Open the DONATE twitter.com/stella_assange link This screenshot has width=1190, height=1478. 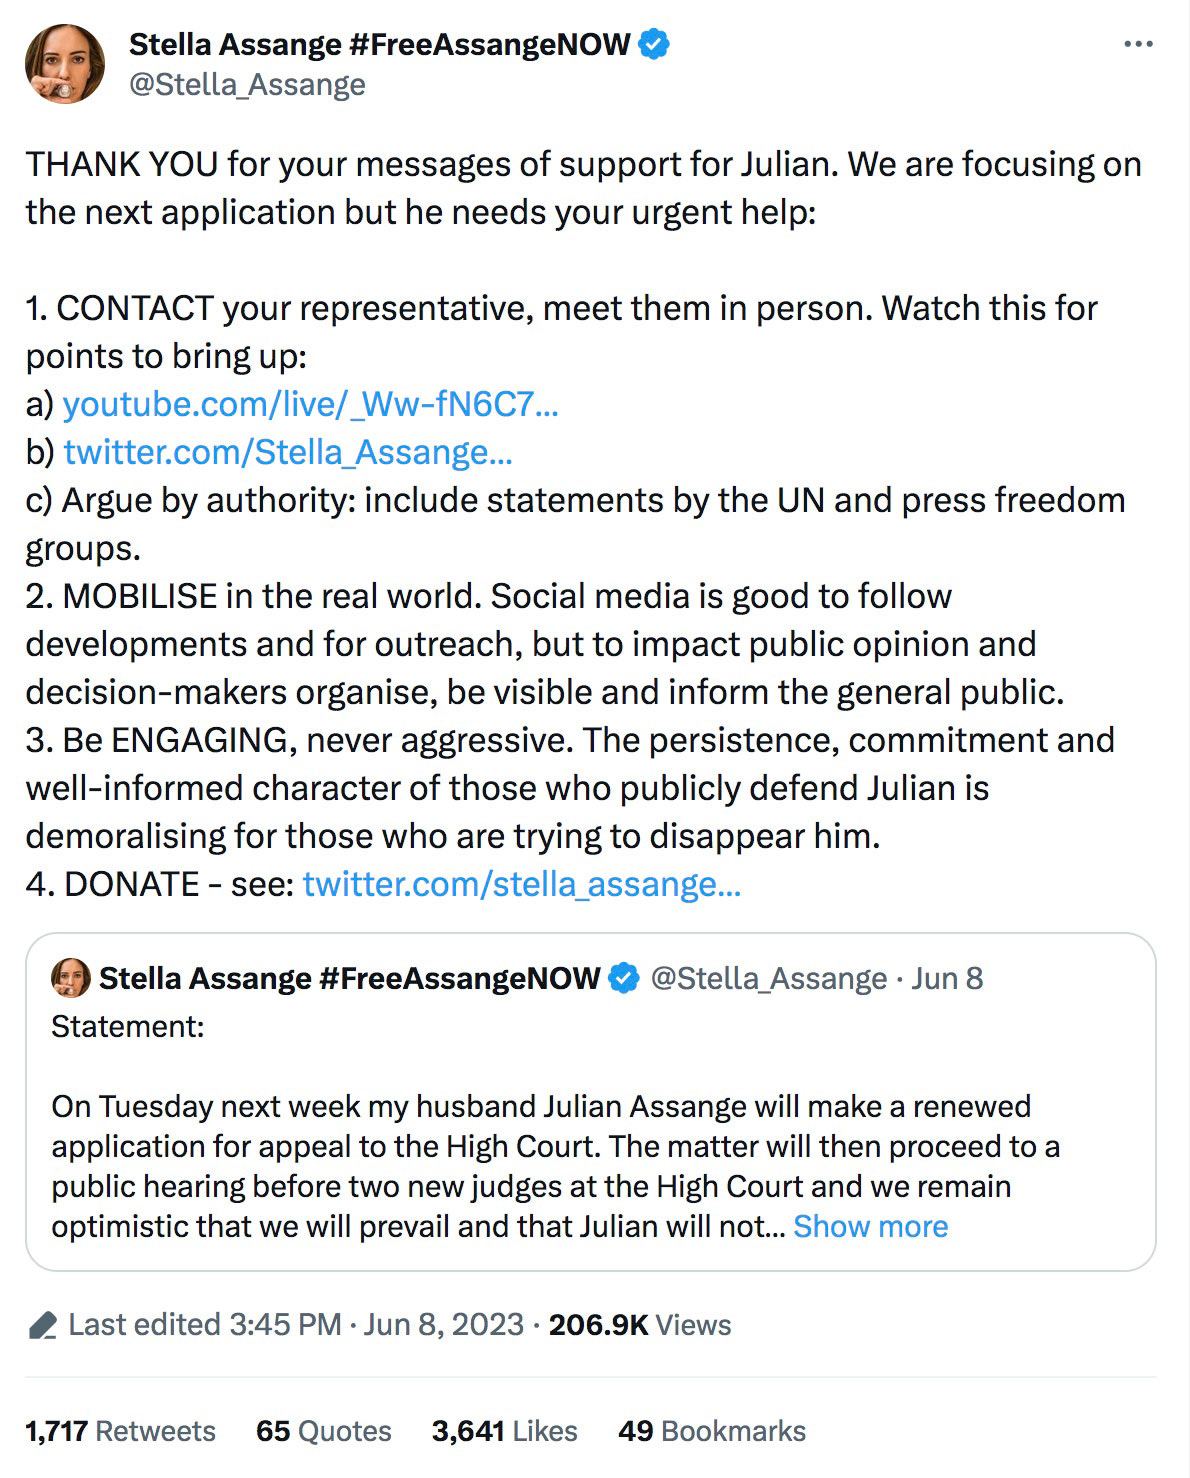(x=521, y=884)
